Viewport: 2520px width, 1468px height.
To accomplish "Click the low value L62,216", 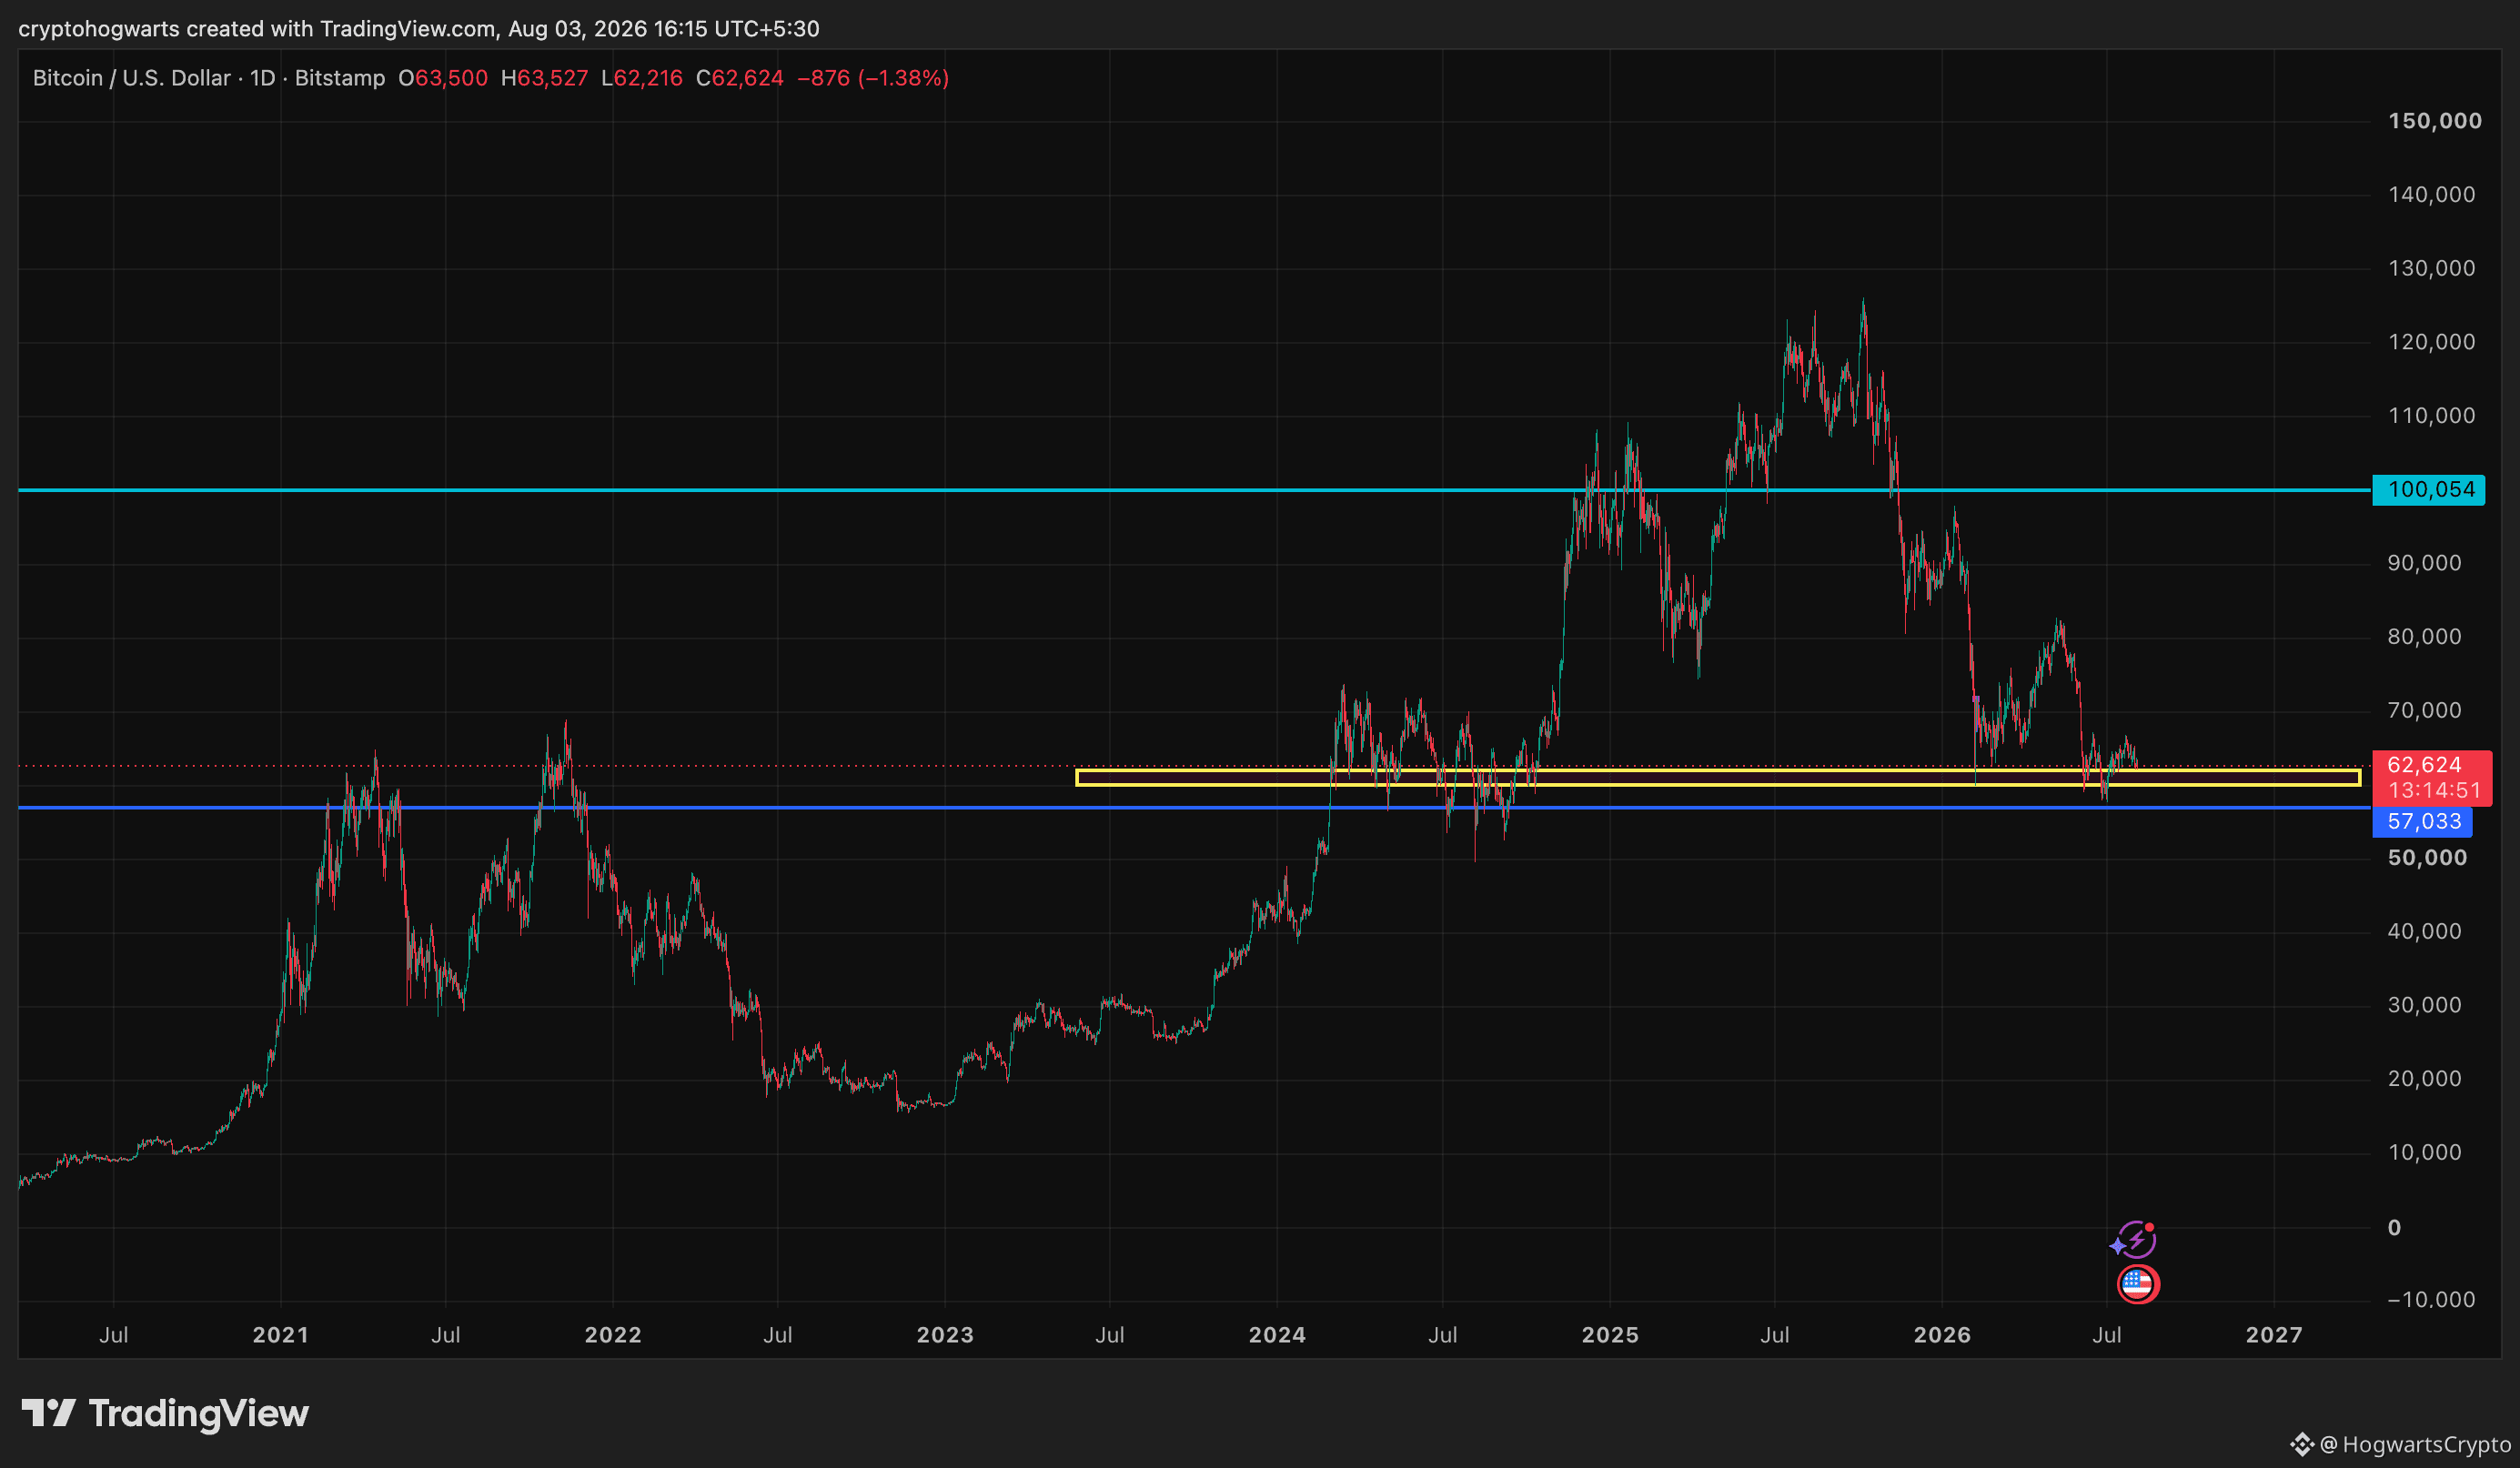I will coord(642,78).
